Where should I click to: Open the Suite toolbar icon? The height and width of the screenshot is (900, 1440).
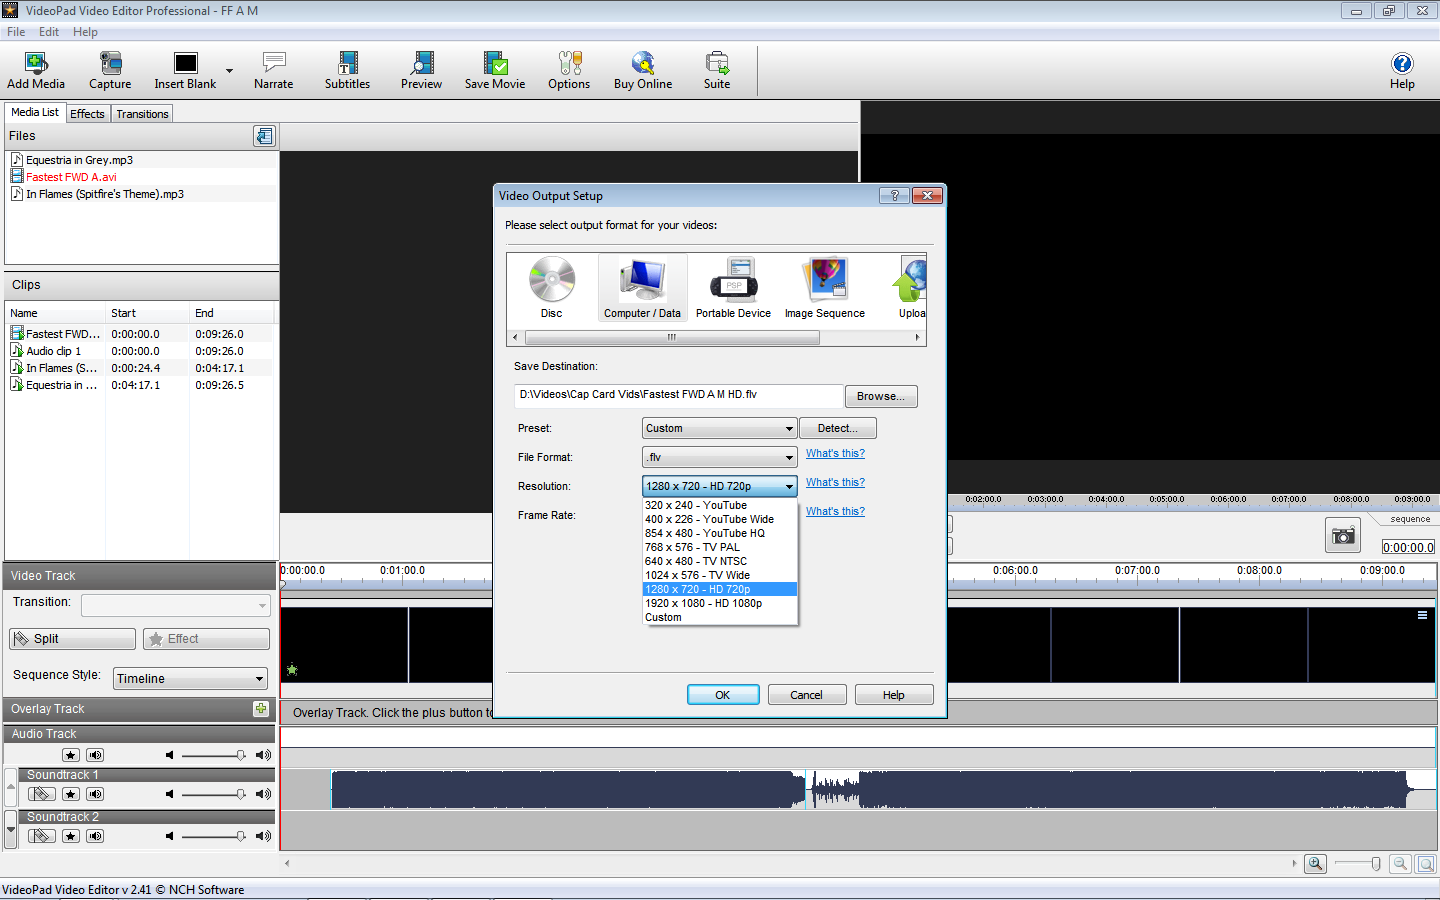717,70
